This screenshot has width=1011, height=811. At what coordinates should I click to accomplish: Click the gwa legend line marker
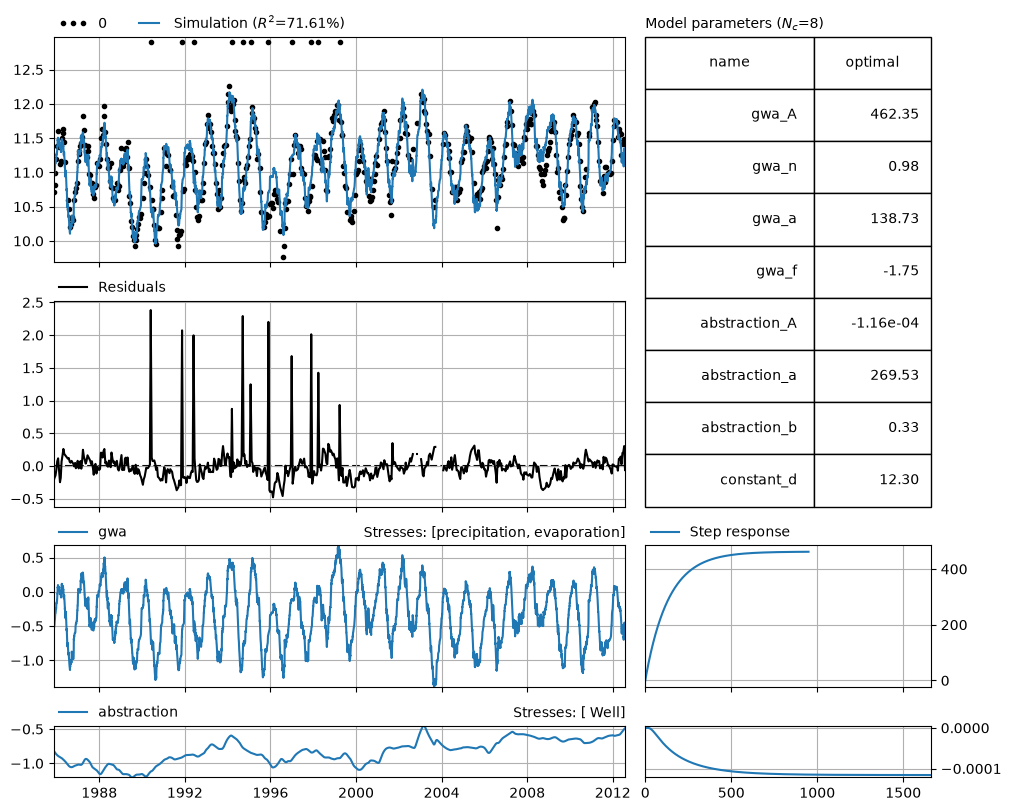73,532
